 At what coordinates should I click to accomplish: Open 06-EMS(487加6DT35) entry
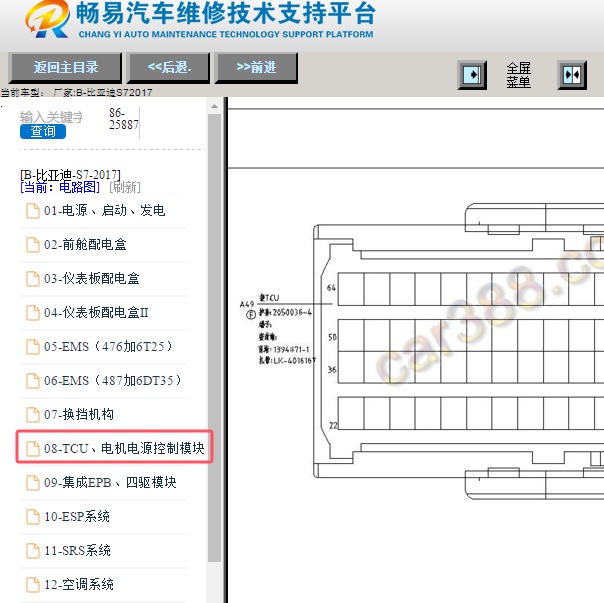pyautogui.click(x=112, y=381)
